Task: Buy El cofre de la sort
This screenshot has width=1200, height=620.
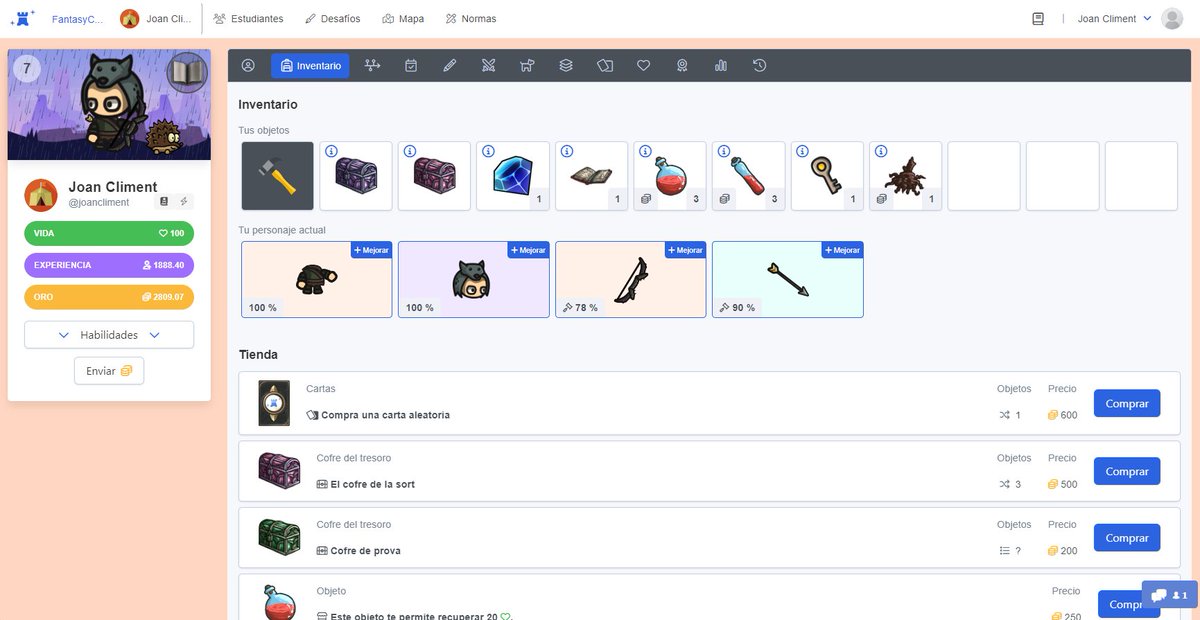Action: (x=1127, y=471)
